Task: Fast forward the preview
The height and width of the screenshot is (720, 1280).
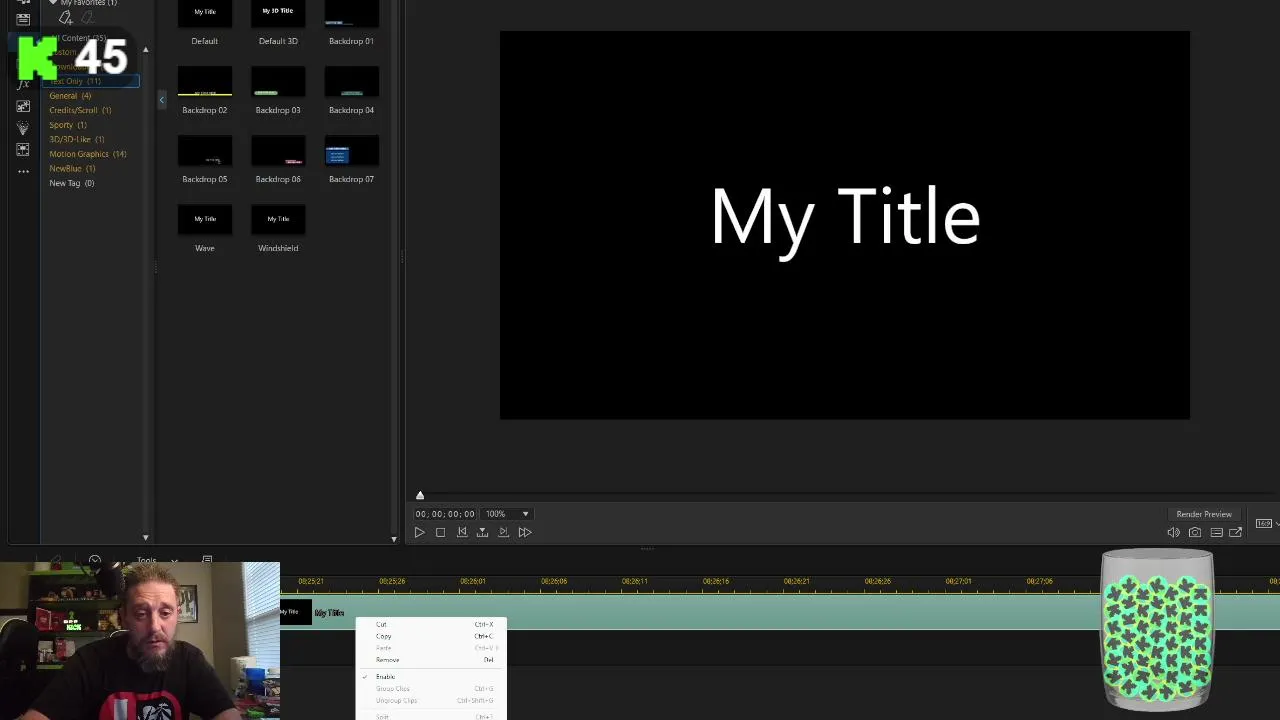Action: (x=525, y=532)
